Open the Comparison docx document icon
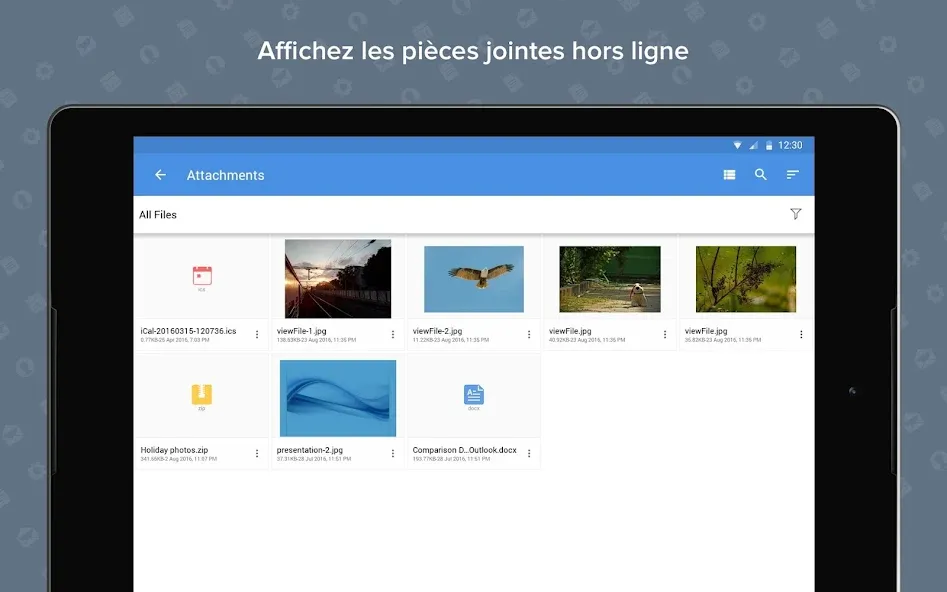Viewport: 947px width, 592px height. [x=474, y=394]
